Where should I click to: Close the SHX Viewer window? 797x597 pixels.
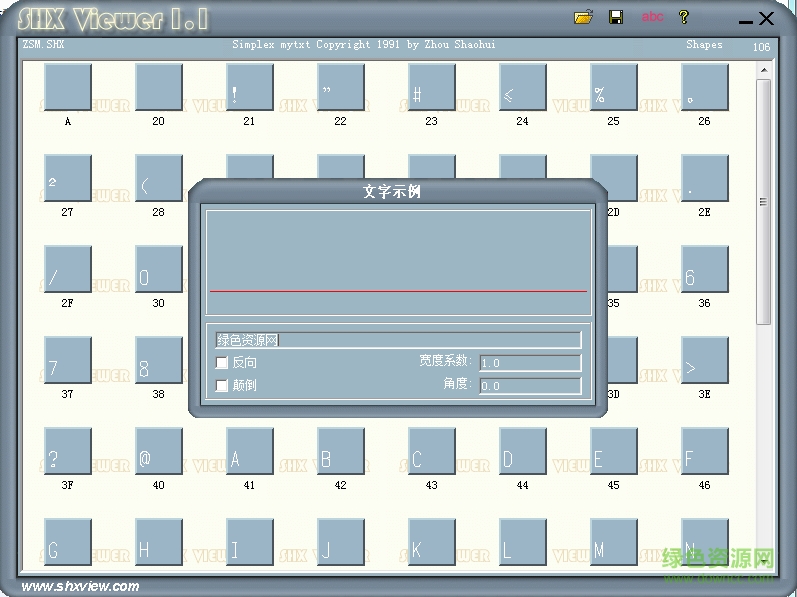click(x=766, y=18)
